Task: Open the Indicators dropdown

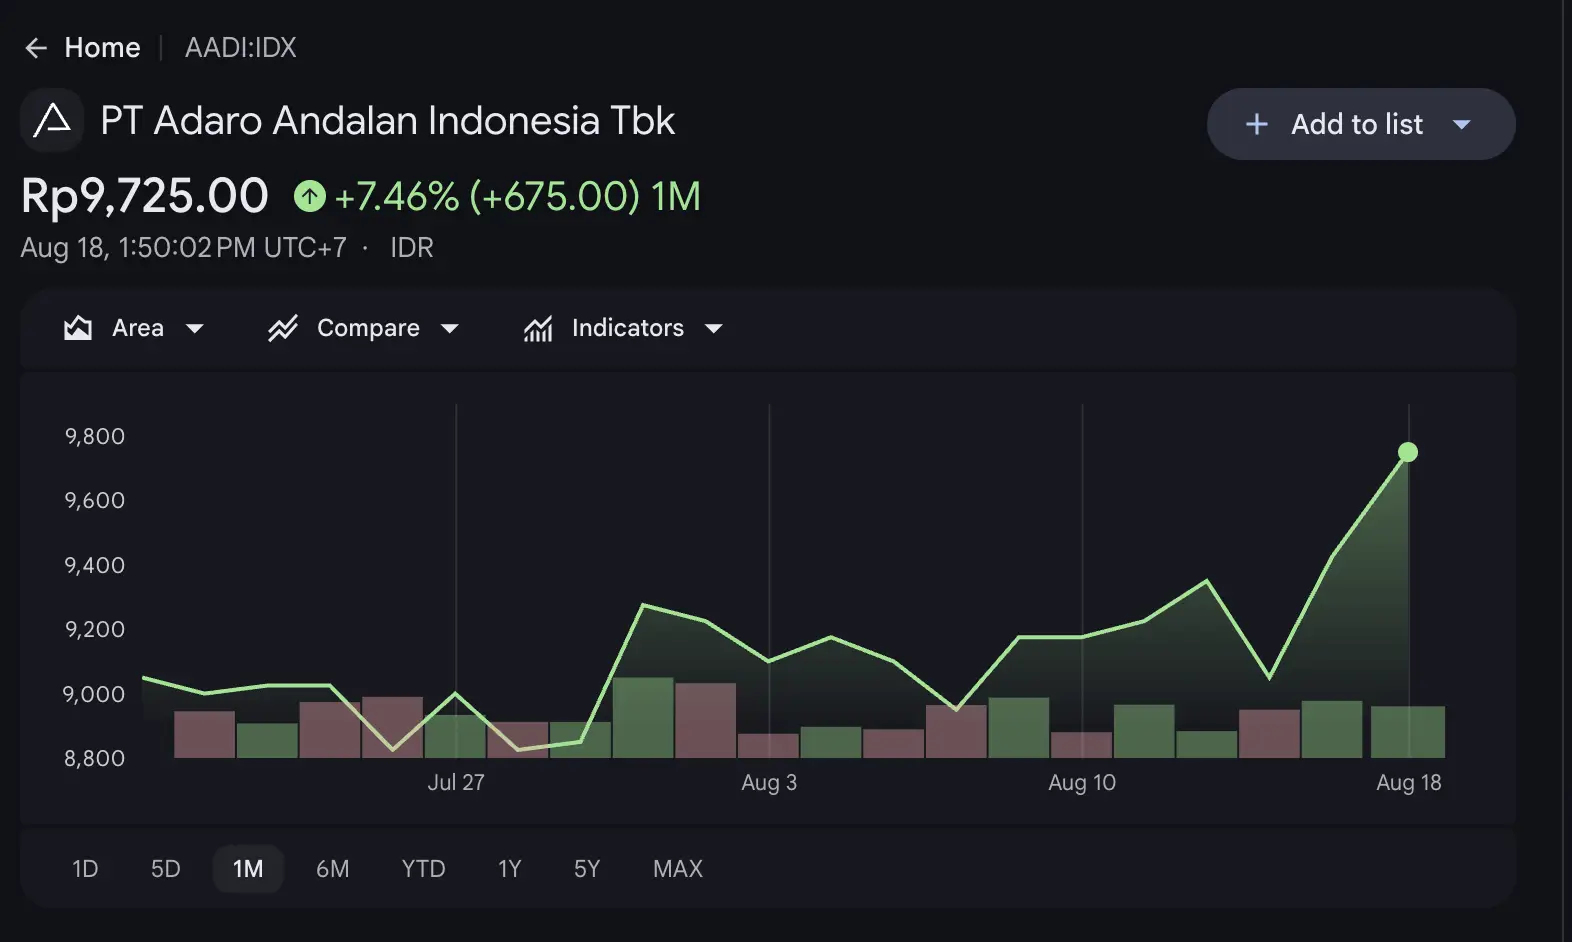Action: click(x=714, y=329)
